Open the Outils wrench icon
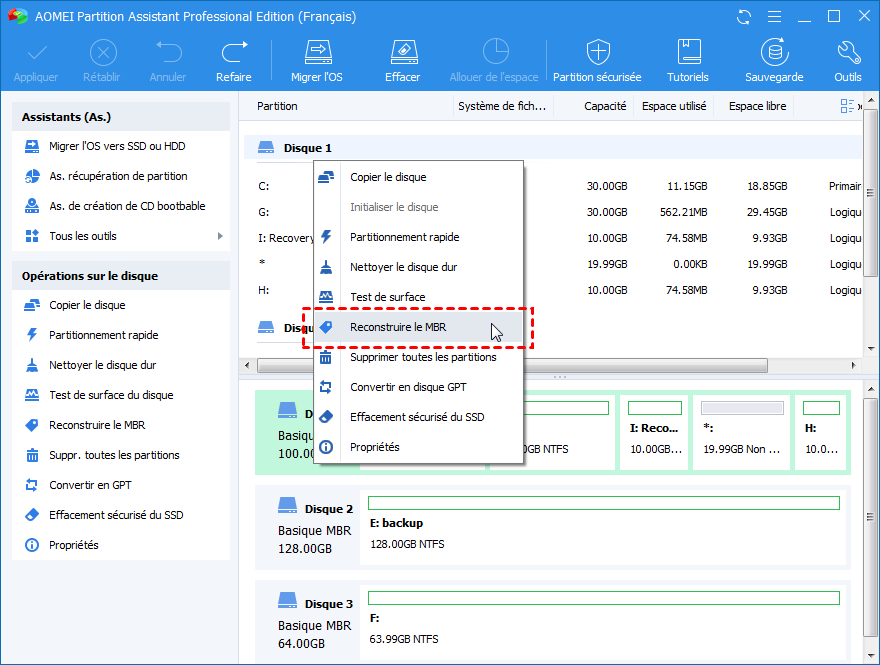This screenshot has width=880, height=665. point(848,52)
